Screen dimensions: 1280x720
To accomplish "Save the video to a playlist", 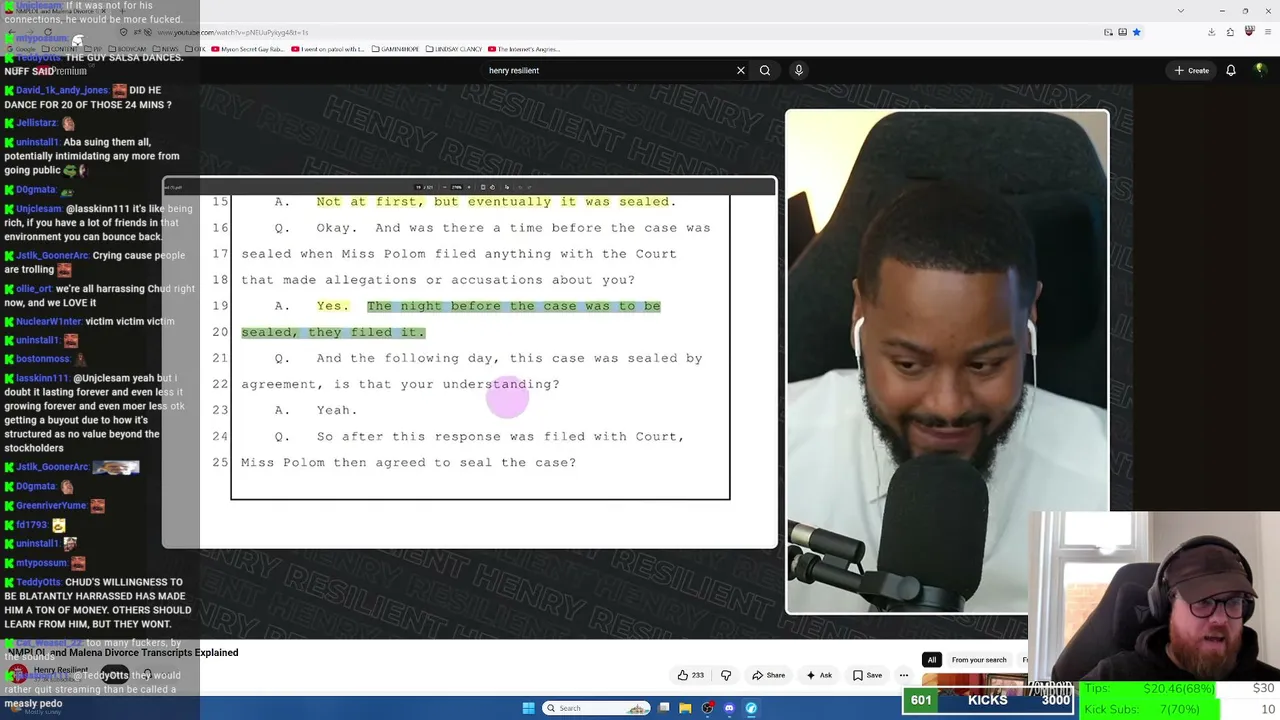I will click(867, 675).
